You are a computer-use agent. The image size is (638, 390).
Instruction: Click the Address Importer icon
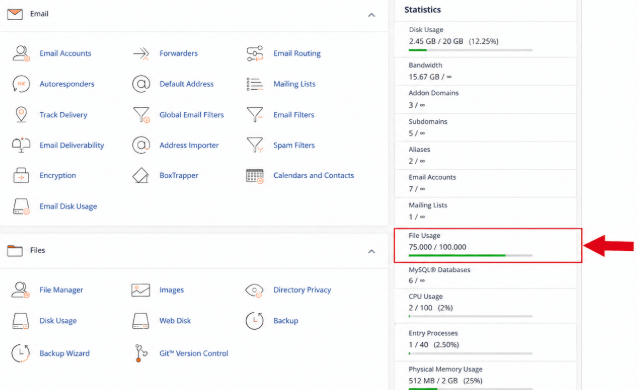[141, 145]
